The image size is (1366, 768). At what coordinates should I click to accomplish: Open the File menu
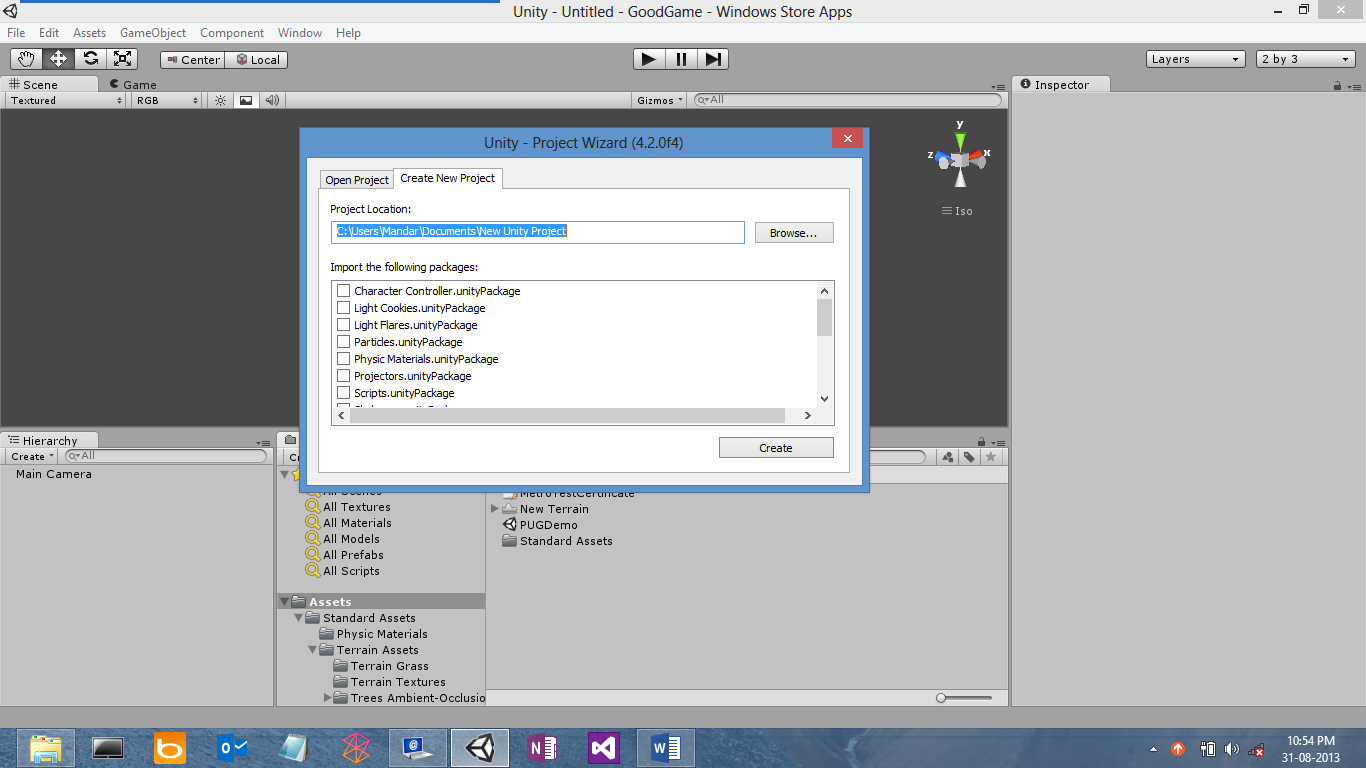[16, 33]
